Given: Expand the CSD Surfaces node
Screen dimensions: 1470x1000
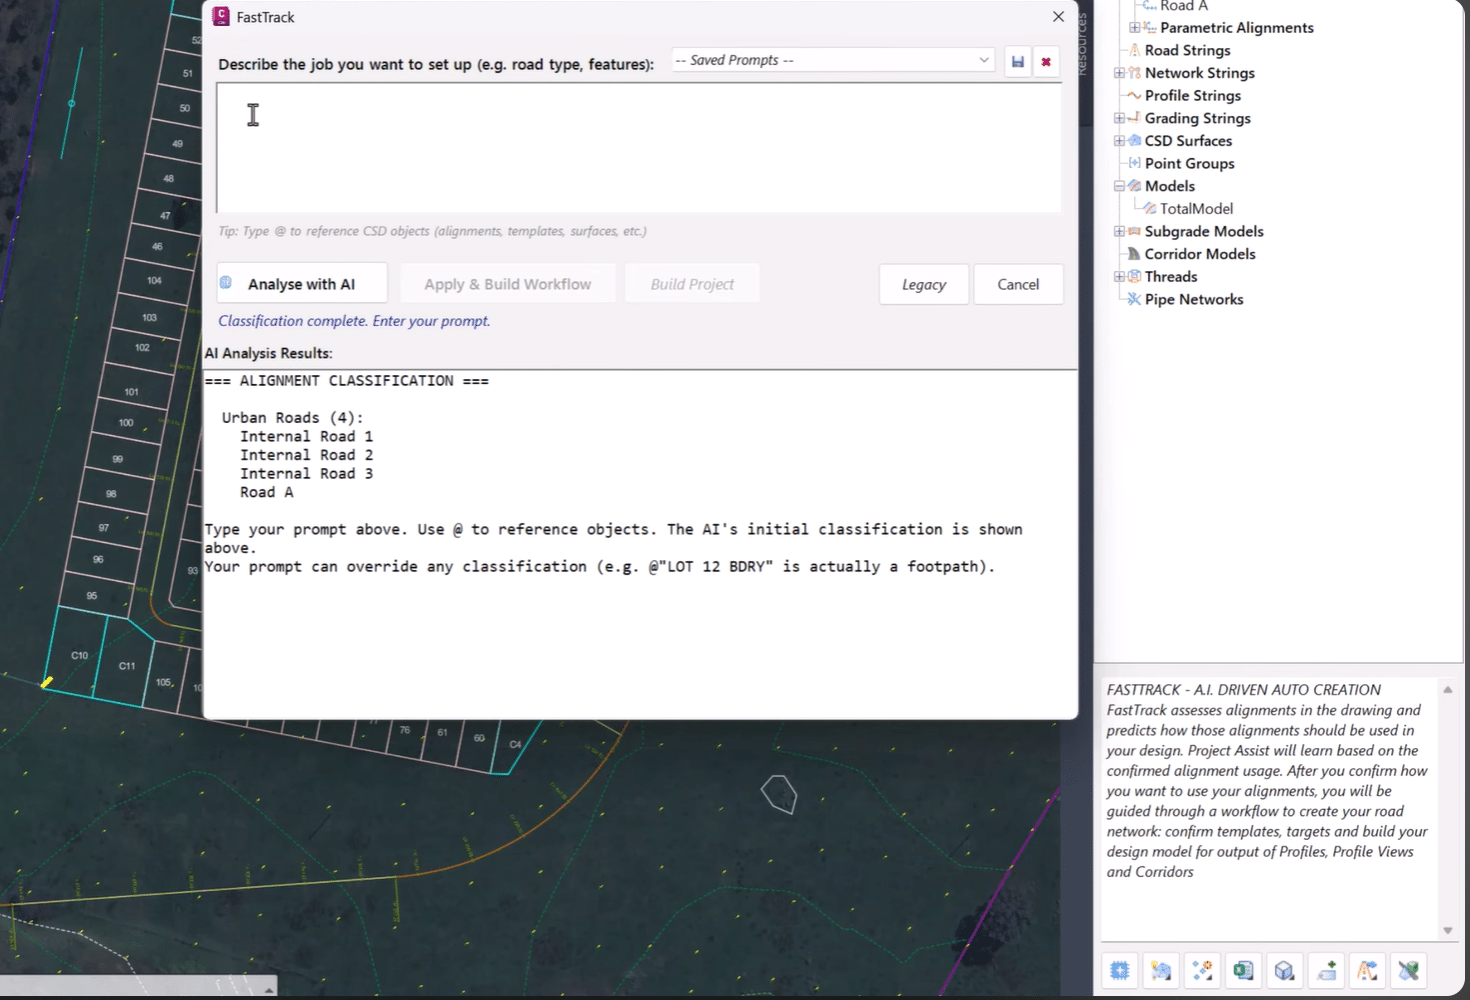Looking at the screenshot, I should 1119,141.
